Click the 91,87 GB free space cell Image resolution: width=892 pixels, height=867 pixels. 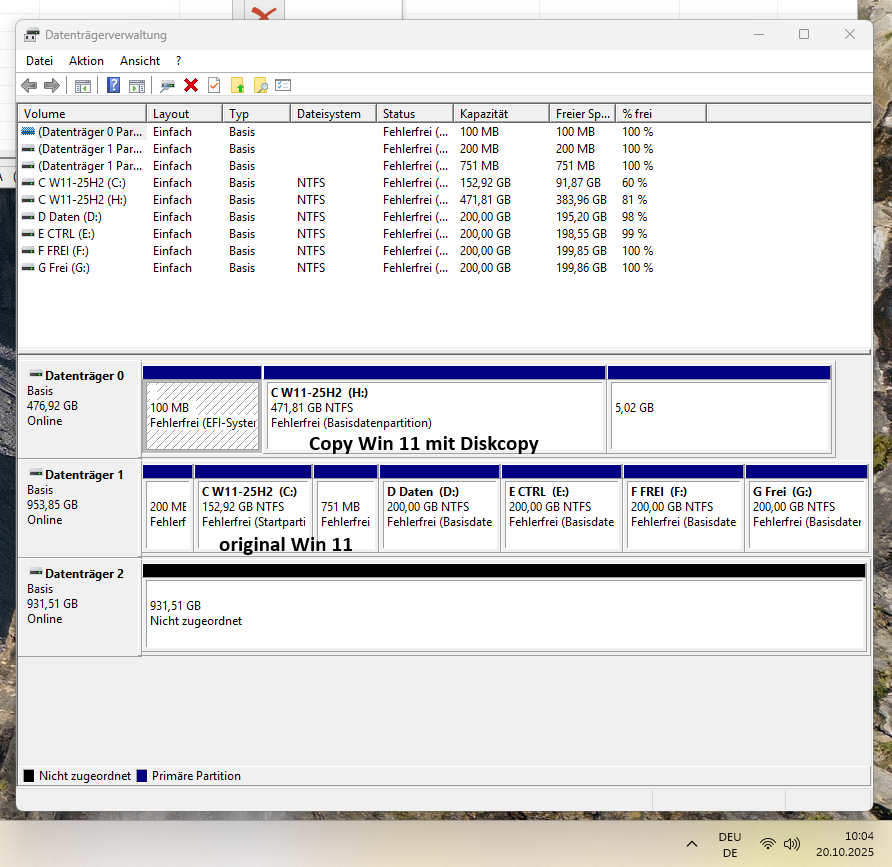coord(579,183)
